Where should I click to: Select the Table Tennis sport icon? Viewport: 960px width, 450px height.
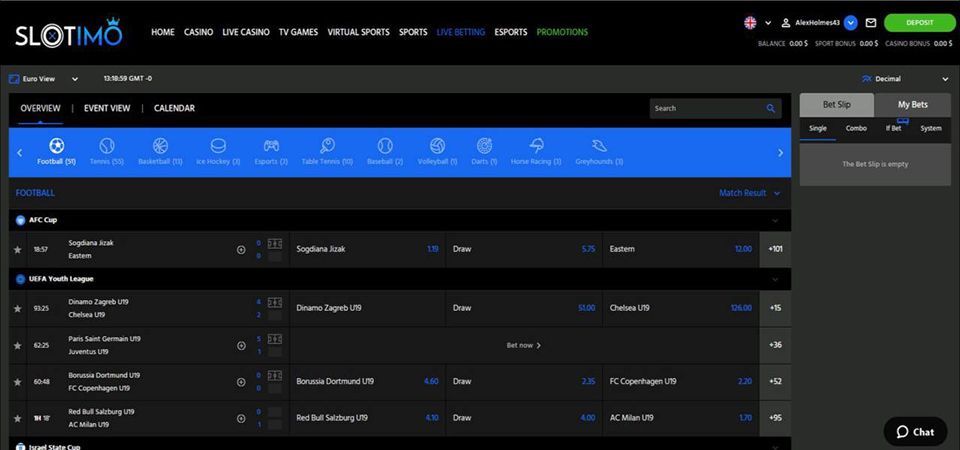pyautogui.click(x=327, y=146)
